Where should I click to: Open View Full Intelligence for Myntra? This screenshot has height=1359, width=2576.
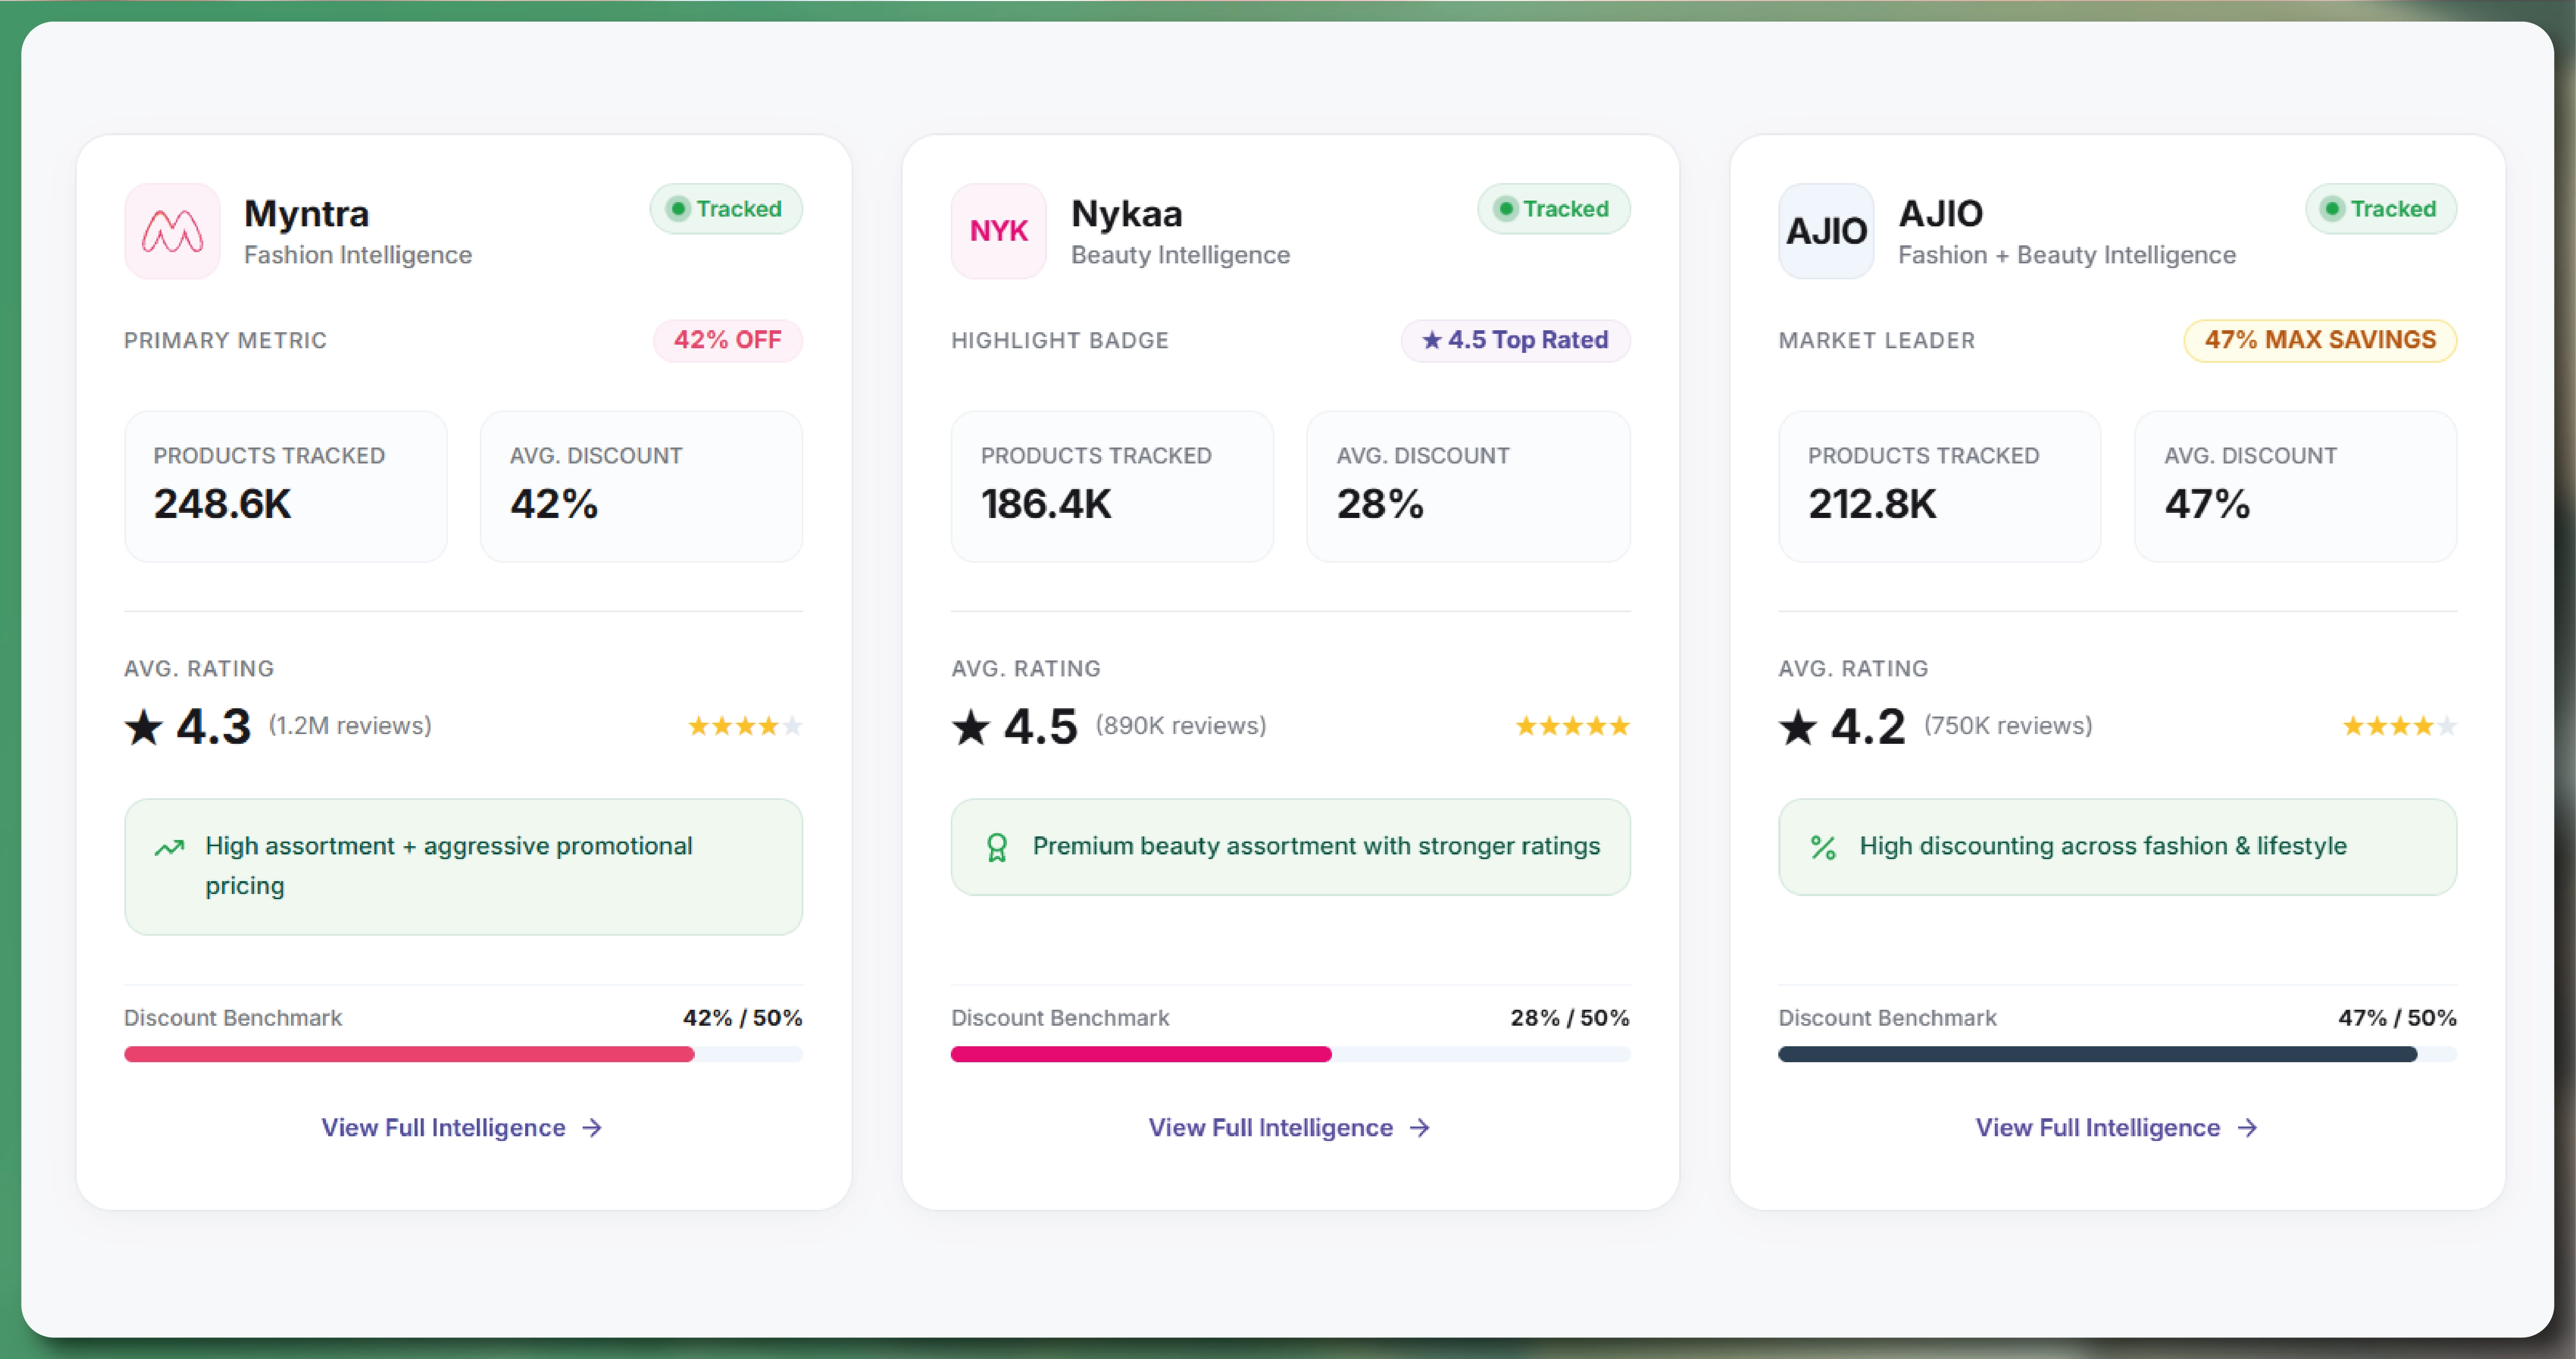(x=462, y=1128)
